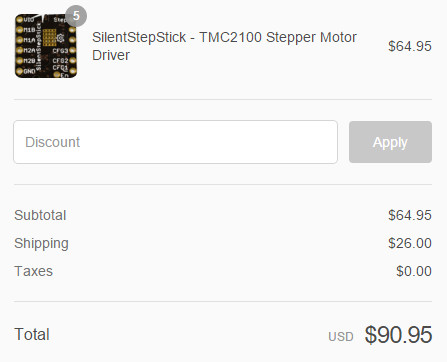Focus the Discount code input field
The image size is (447, 362).
click(x=175, y=142)
